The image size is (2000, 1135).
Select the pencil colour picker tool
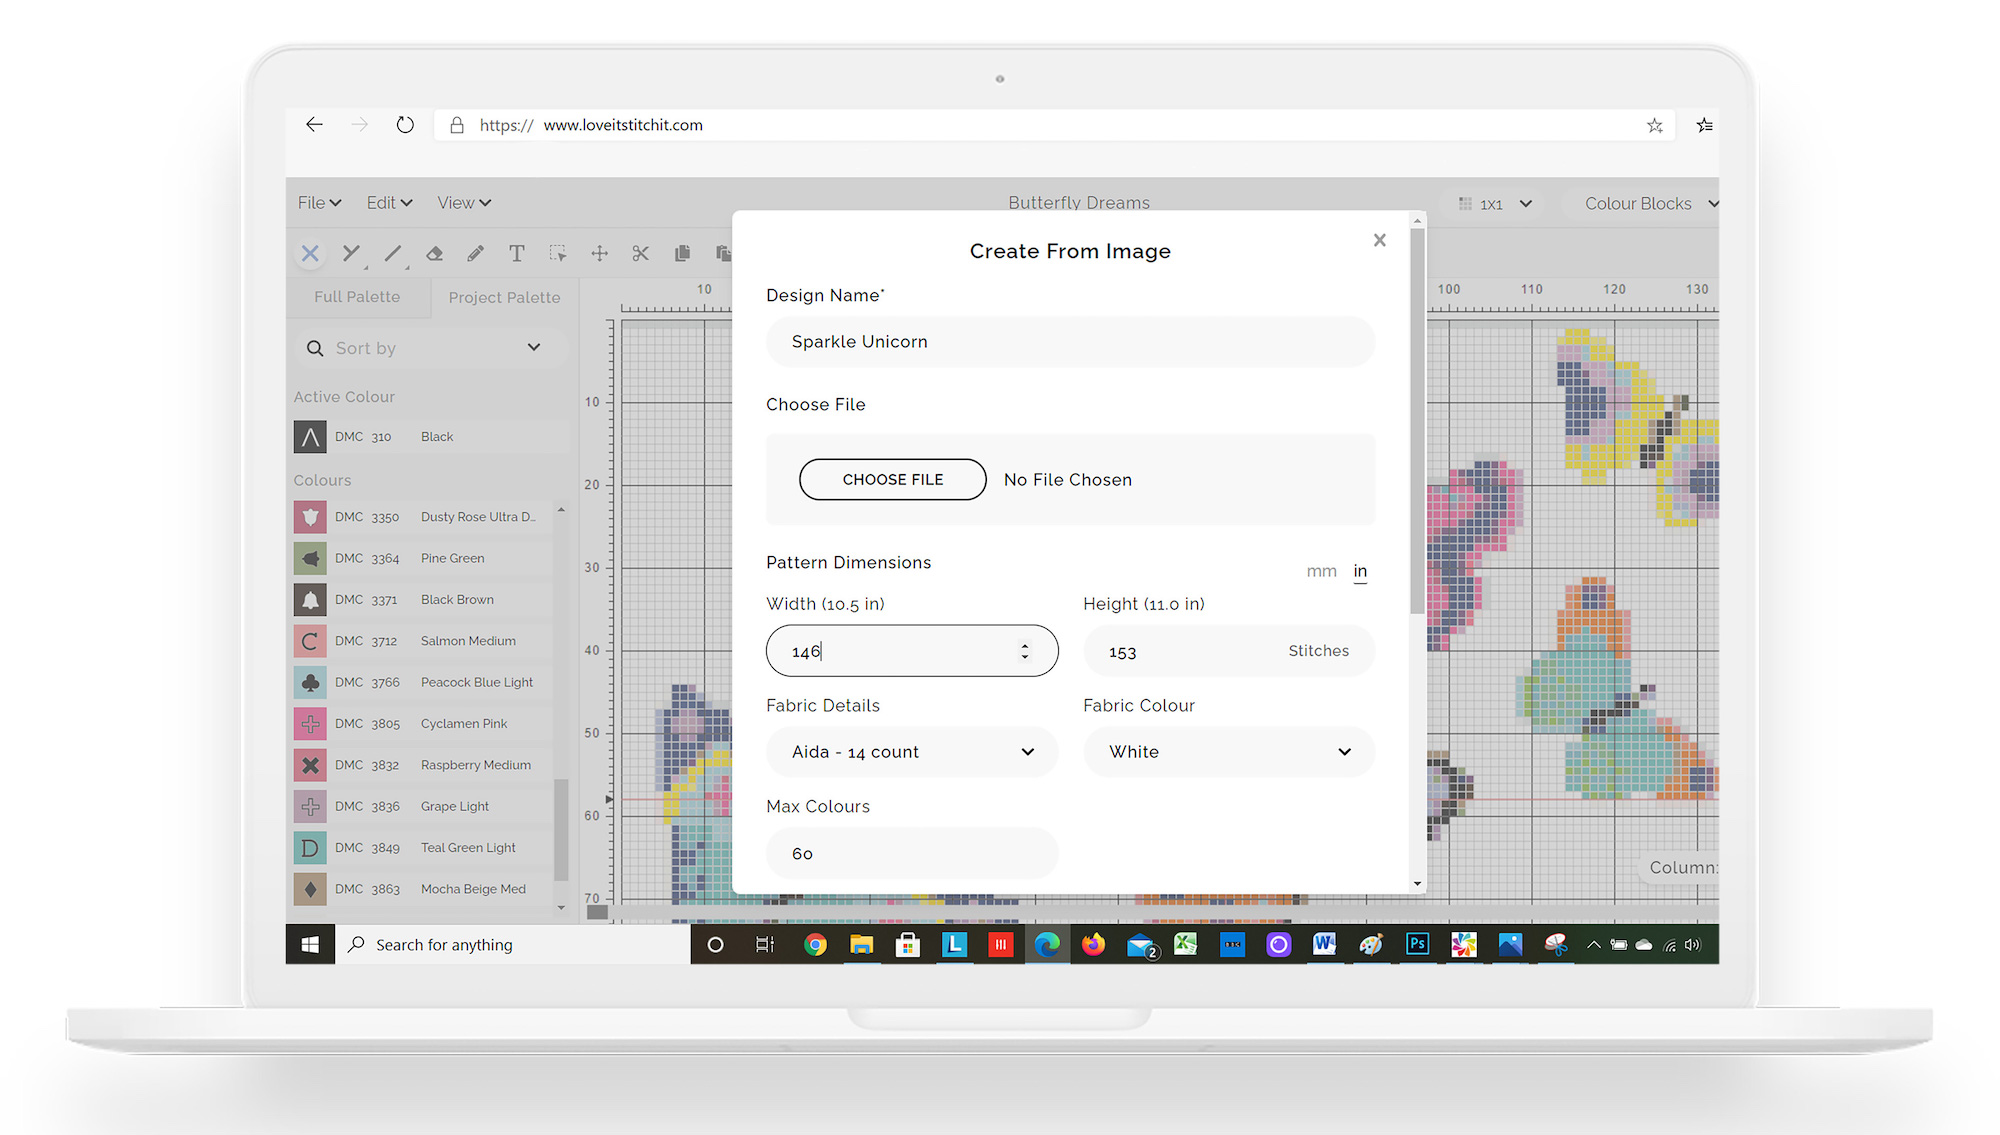point(475,253)
